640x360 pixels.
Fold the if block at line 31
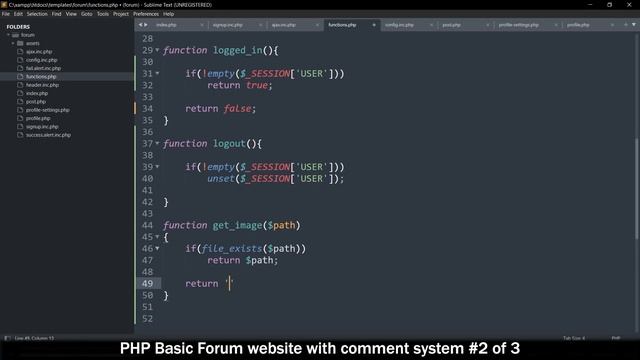click(x=158, y=73)
